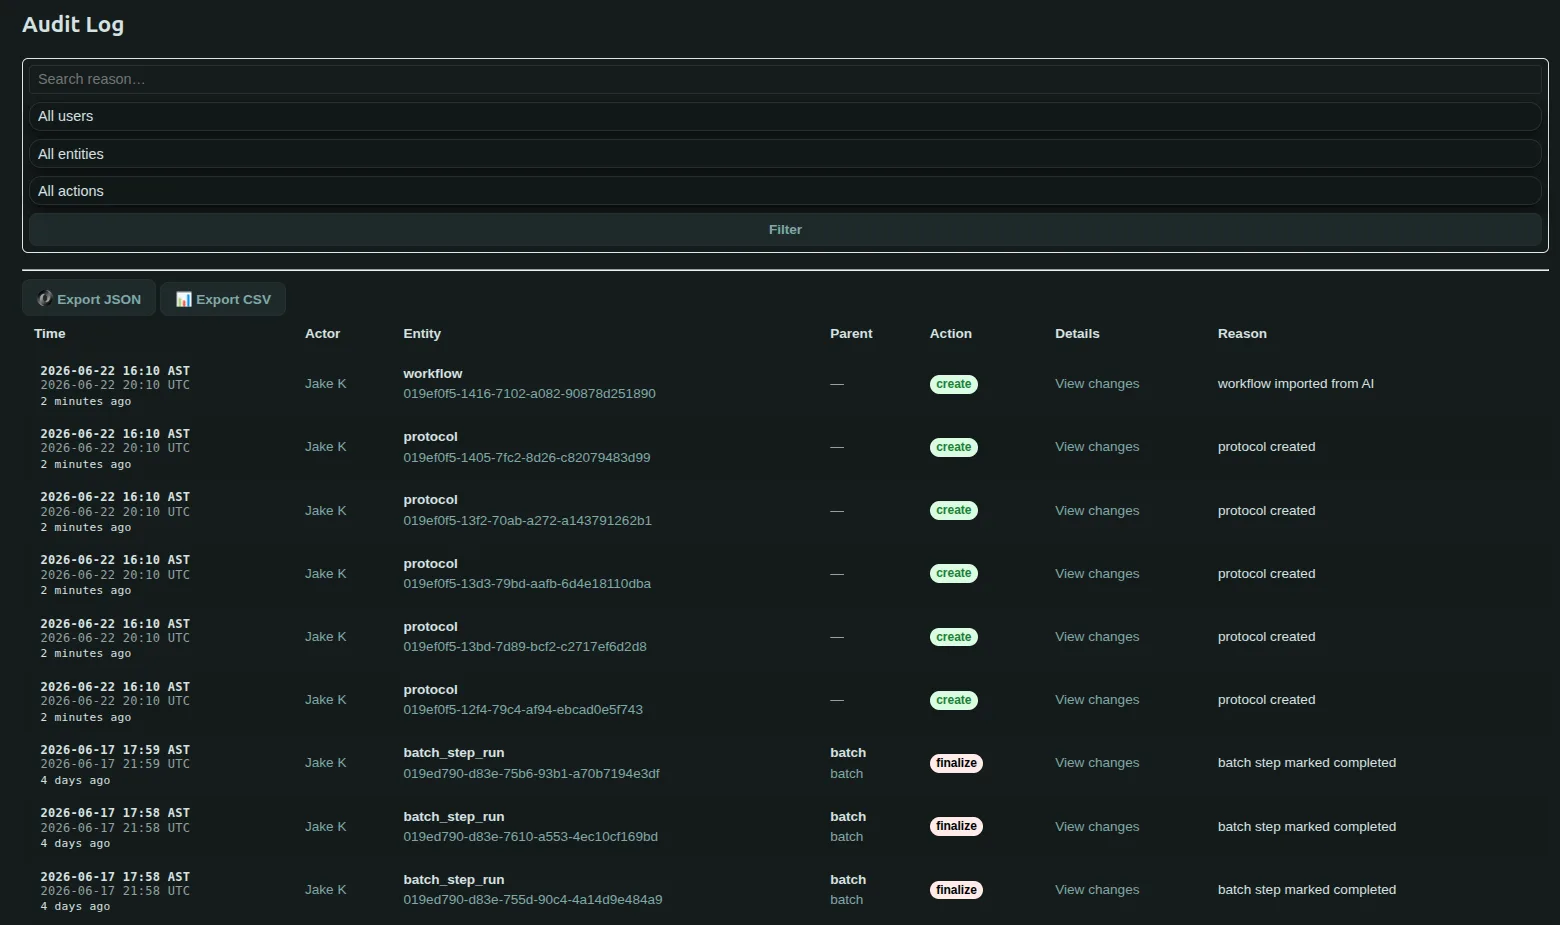Click protocol ID 019ef0f5-13bd-7d89-bcf2-c2717ef6d2d8
Screen dimensions: 1560x925
click(x=525, y=647)
